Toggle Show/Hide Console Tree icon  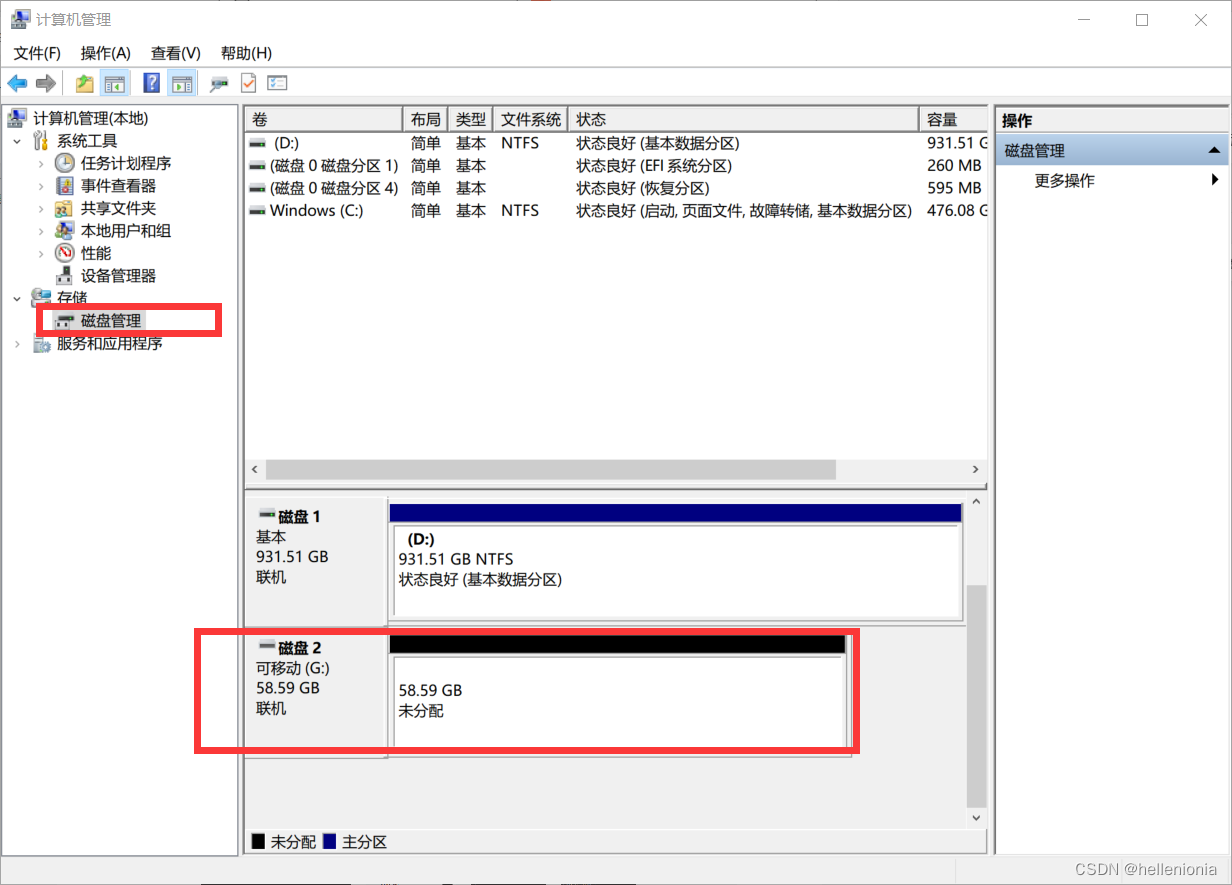[x=116, y=83]
